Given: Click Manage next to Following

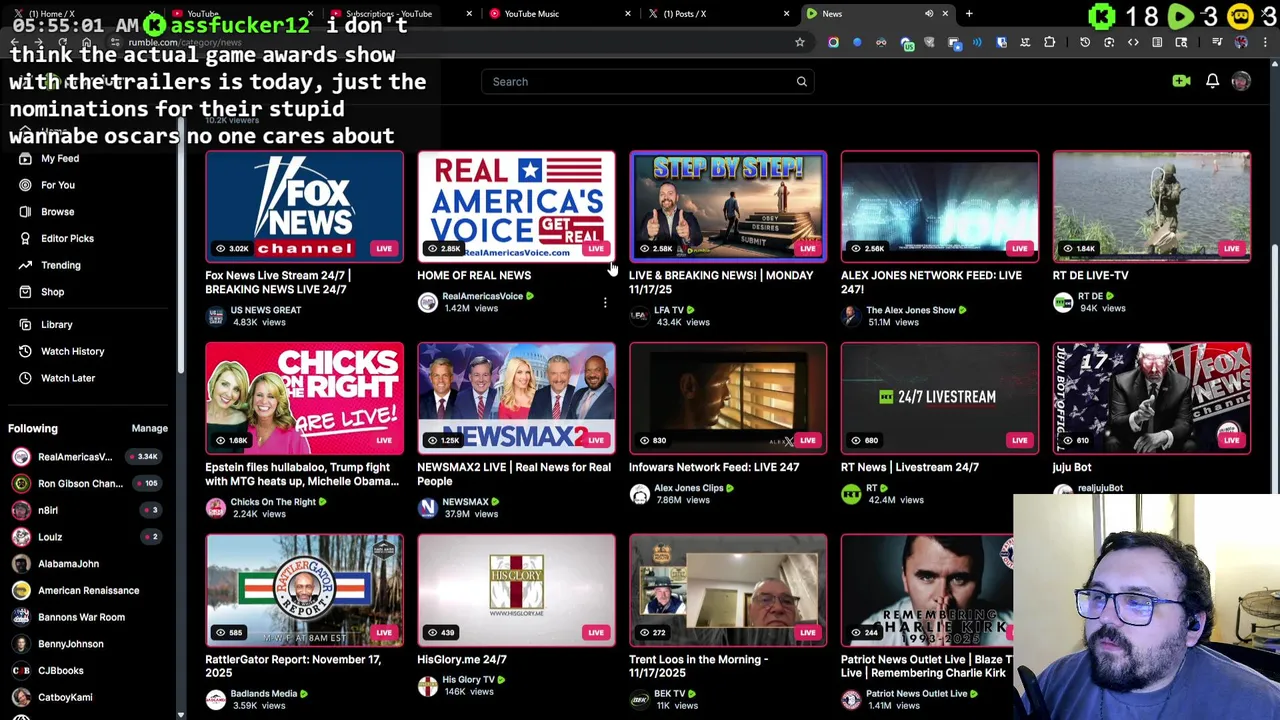Looking at the screenshot, I should point(149,428).
